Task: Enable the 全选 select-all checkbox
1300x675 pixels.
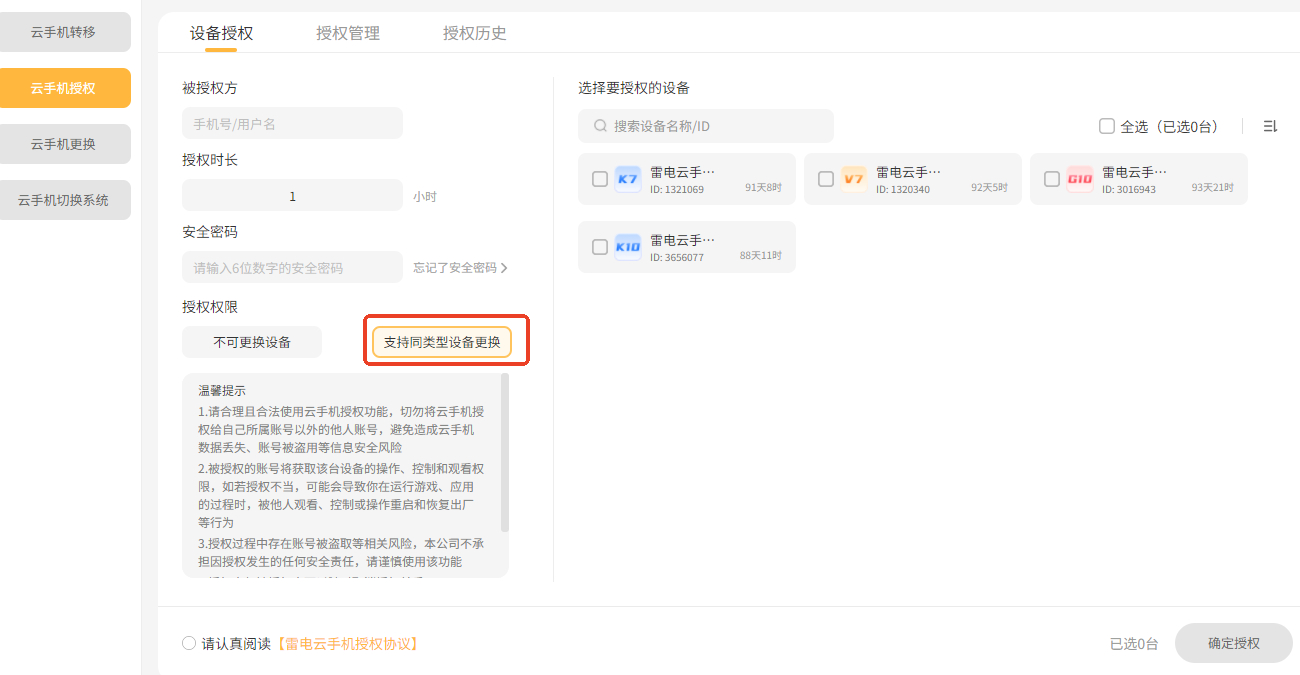Action: 1107,126
